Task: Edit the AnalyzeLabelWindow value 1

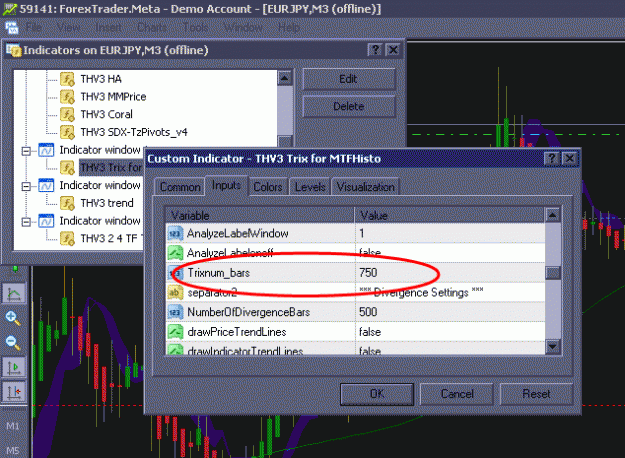Action: 450,233
